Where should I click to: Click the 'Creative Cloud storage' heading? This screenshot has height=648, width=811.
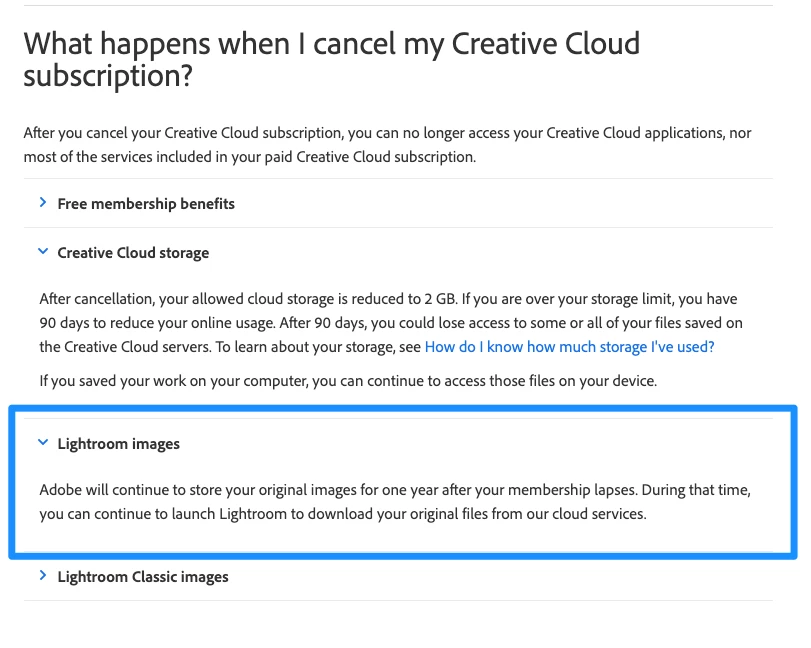(x=133, y=253)
